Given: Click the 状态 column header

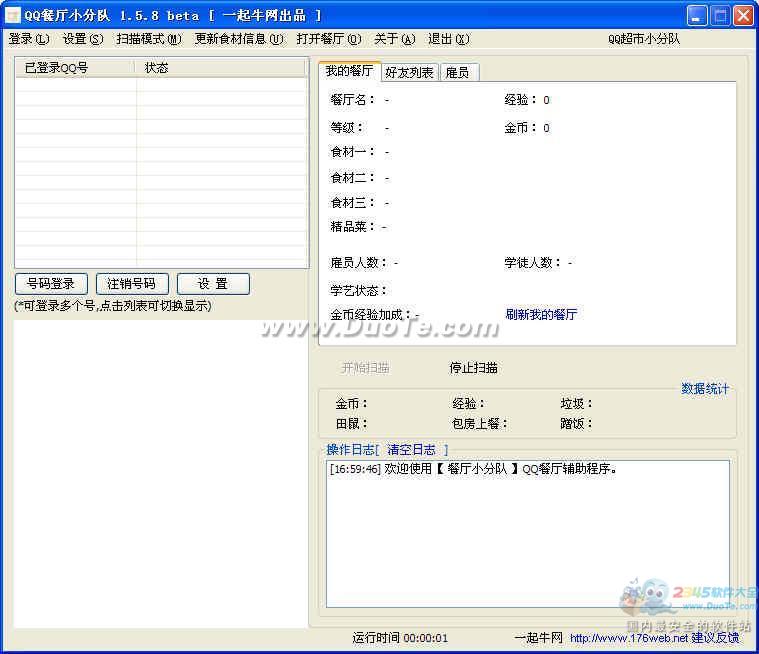Looking at the screenshot, I should pos(221,68).
